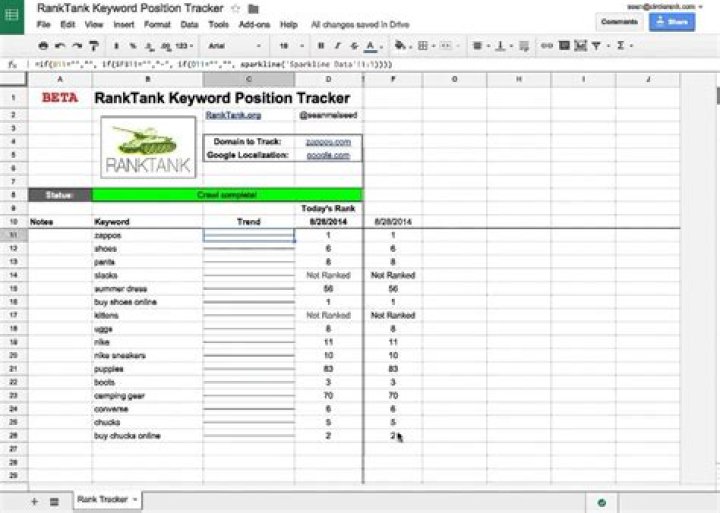The width and height of the screenshot is (720, 513).
Task: Click the Insert chart icon
Action: pyautogui.click(x=580, y=45)
